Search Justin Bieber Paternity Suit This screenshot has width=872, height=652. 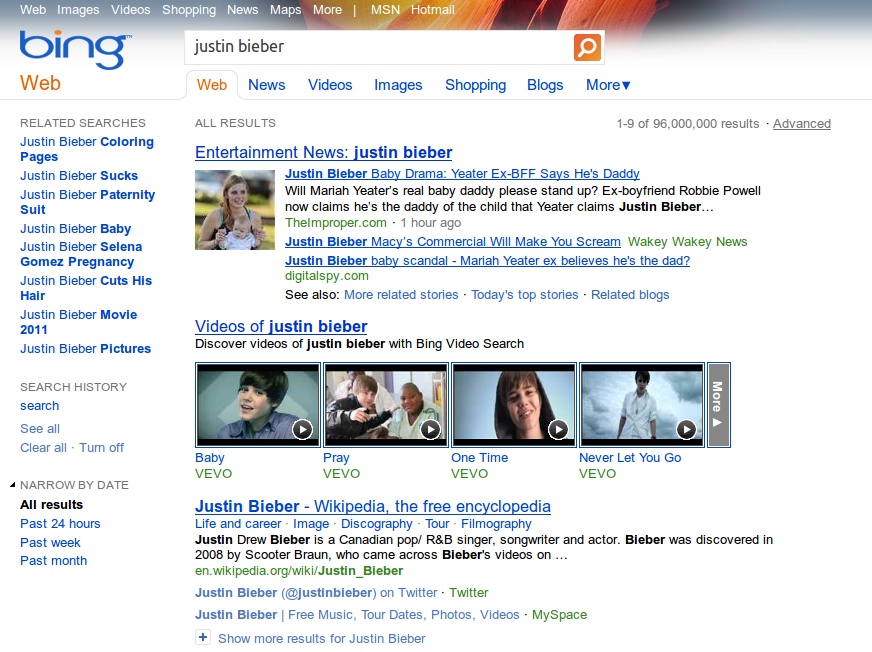(87, 202)
